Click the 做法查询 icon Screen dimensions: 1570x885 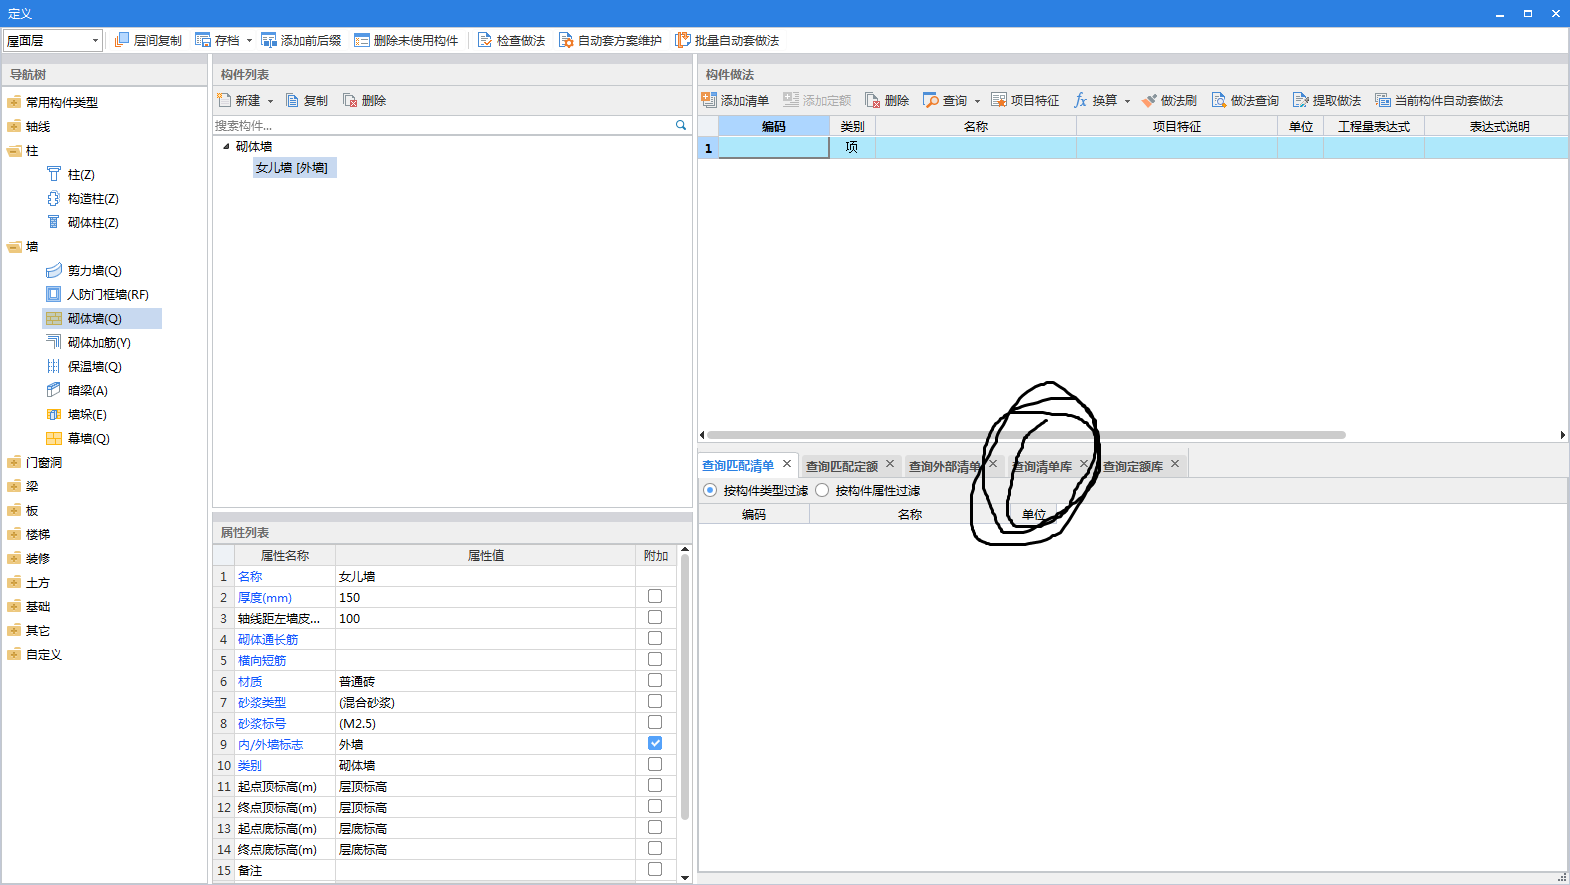click(x=1219, y=100)
